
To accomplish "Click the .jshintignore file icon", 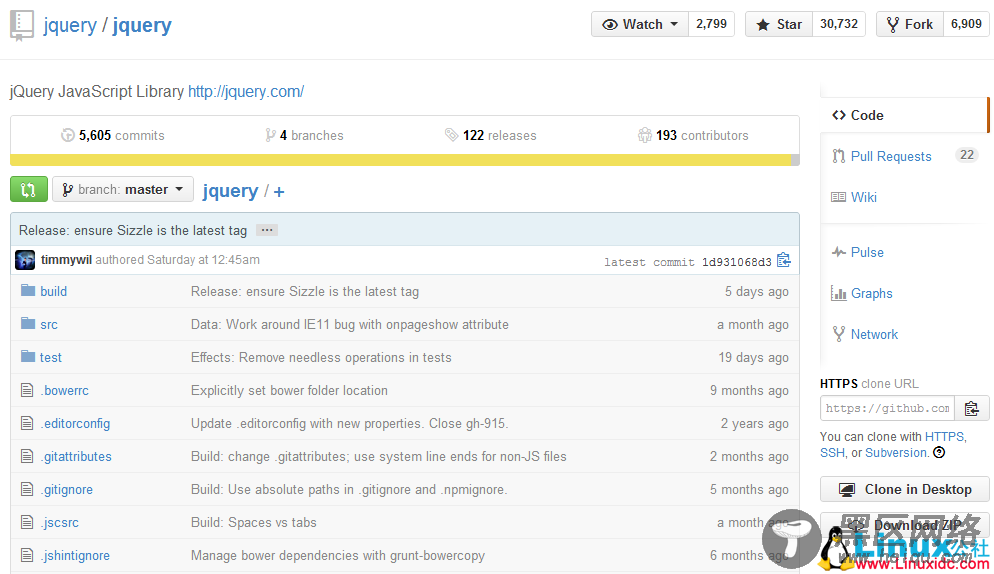I will (27, 555).
